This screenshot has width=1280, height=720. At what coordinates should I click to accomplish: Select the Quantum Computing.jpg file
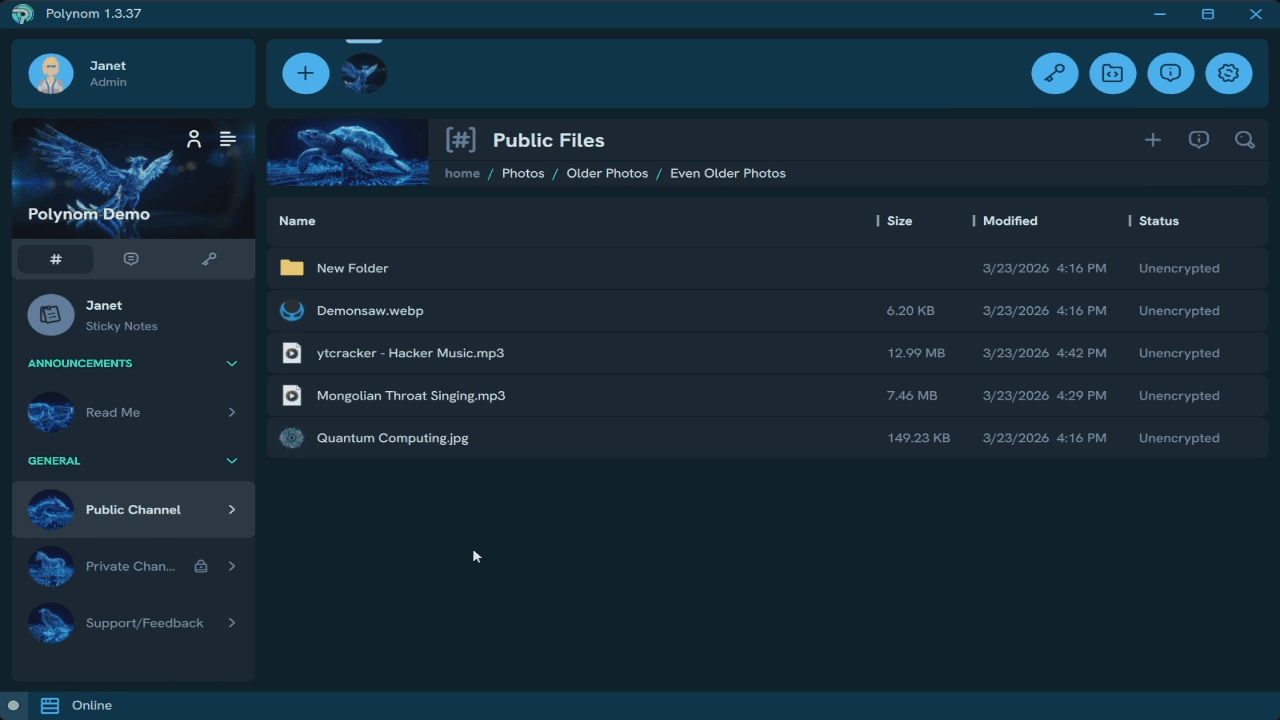(392, 438)
